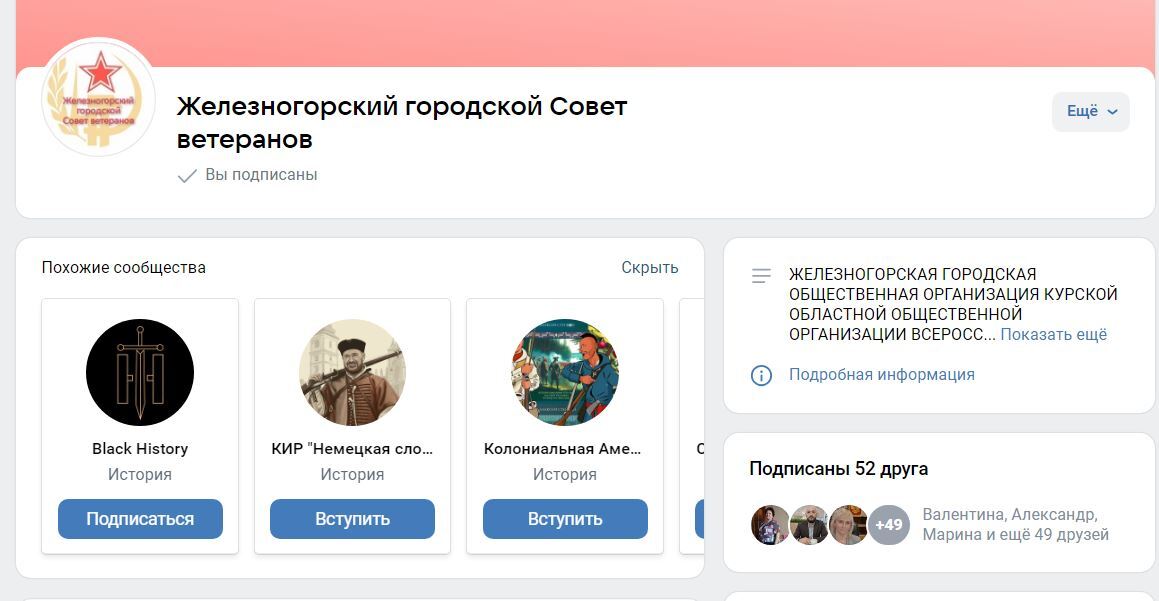Subscribe to the Black History community
1159x601 pixels.
pos(140,519)
